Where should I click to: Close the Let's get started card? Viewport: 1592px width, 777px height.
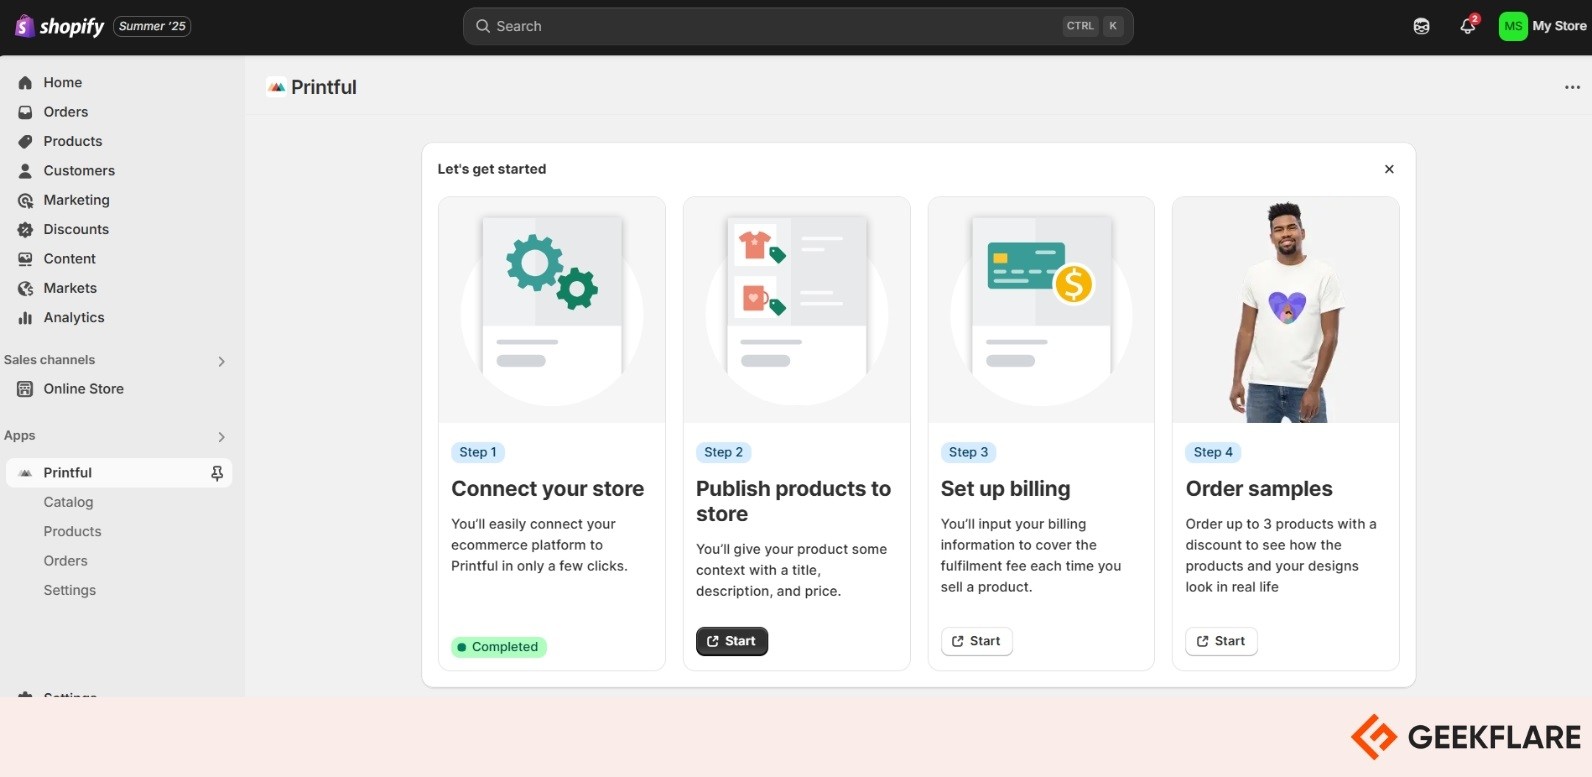click(x=1389, y=169)
